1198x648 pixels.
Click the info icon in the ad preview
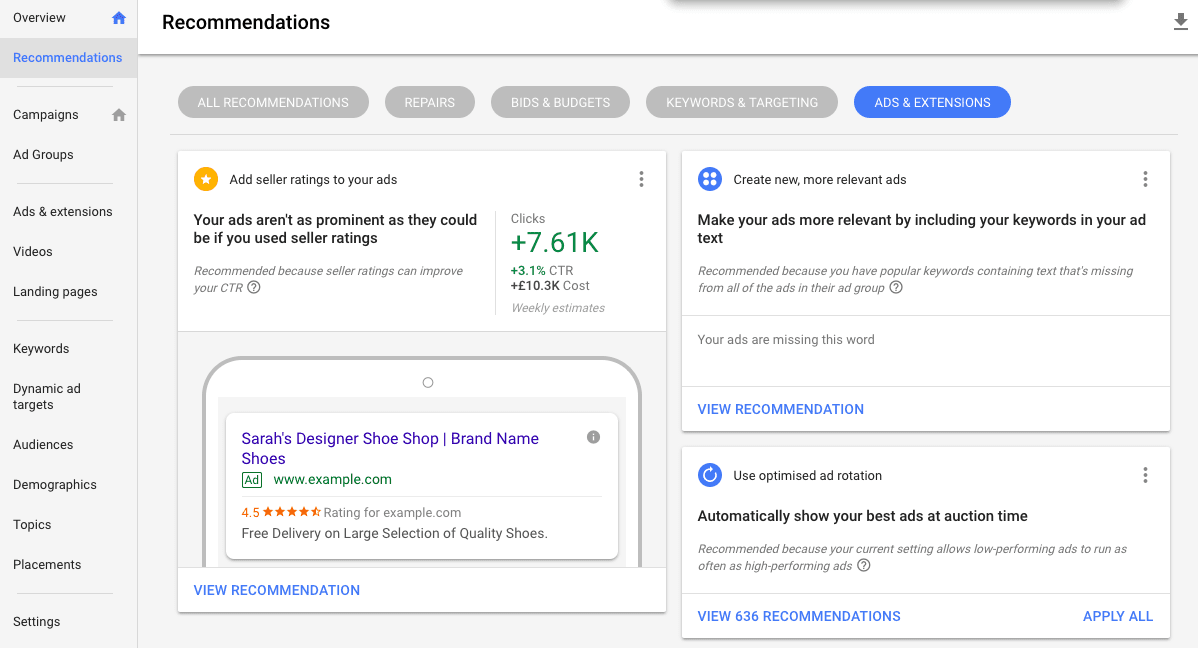click(x=593, y=437)
